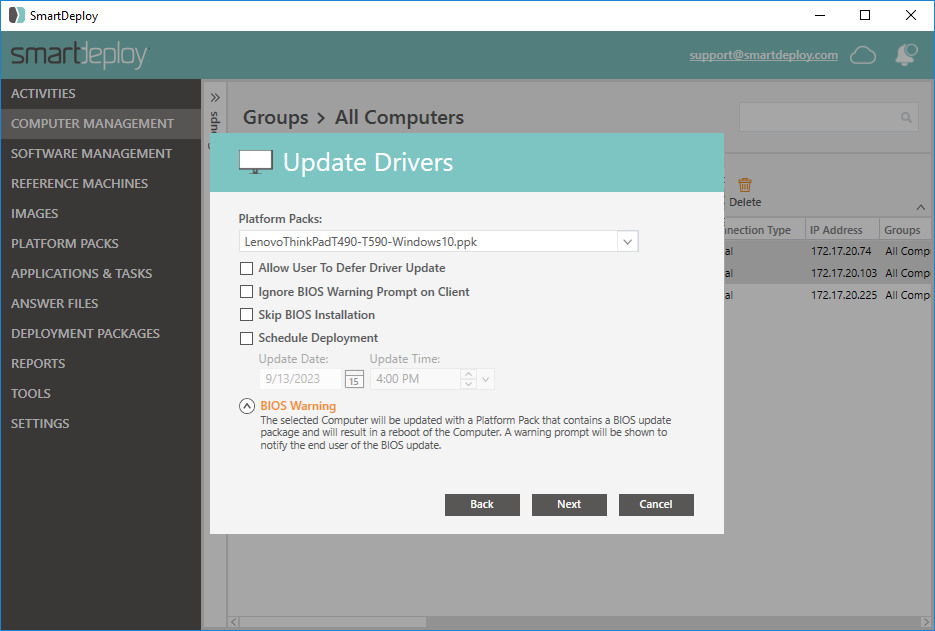Cancel the Update Drivers dialog
Viewport: 935px width, 631px height.
pos(656,505)
